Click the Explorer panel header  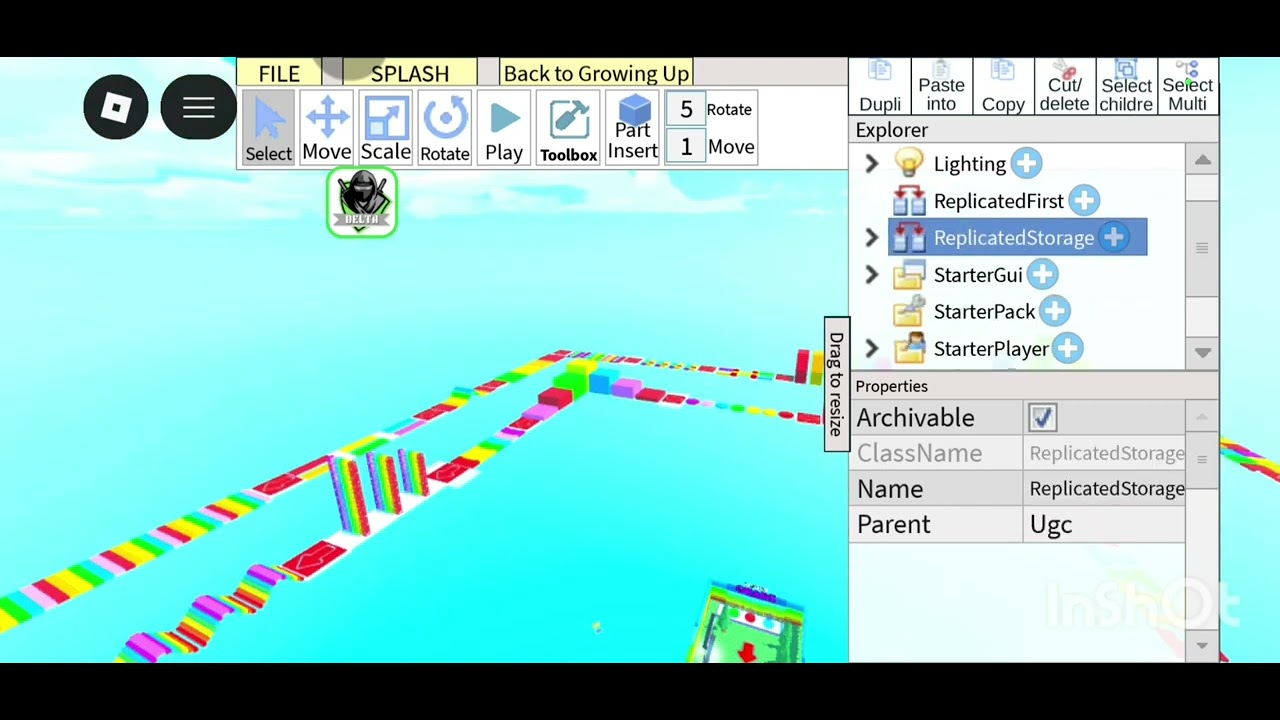(x=1033, y=130)
